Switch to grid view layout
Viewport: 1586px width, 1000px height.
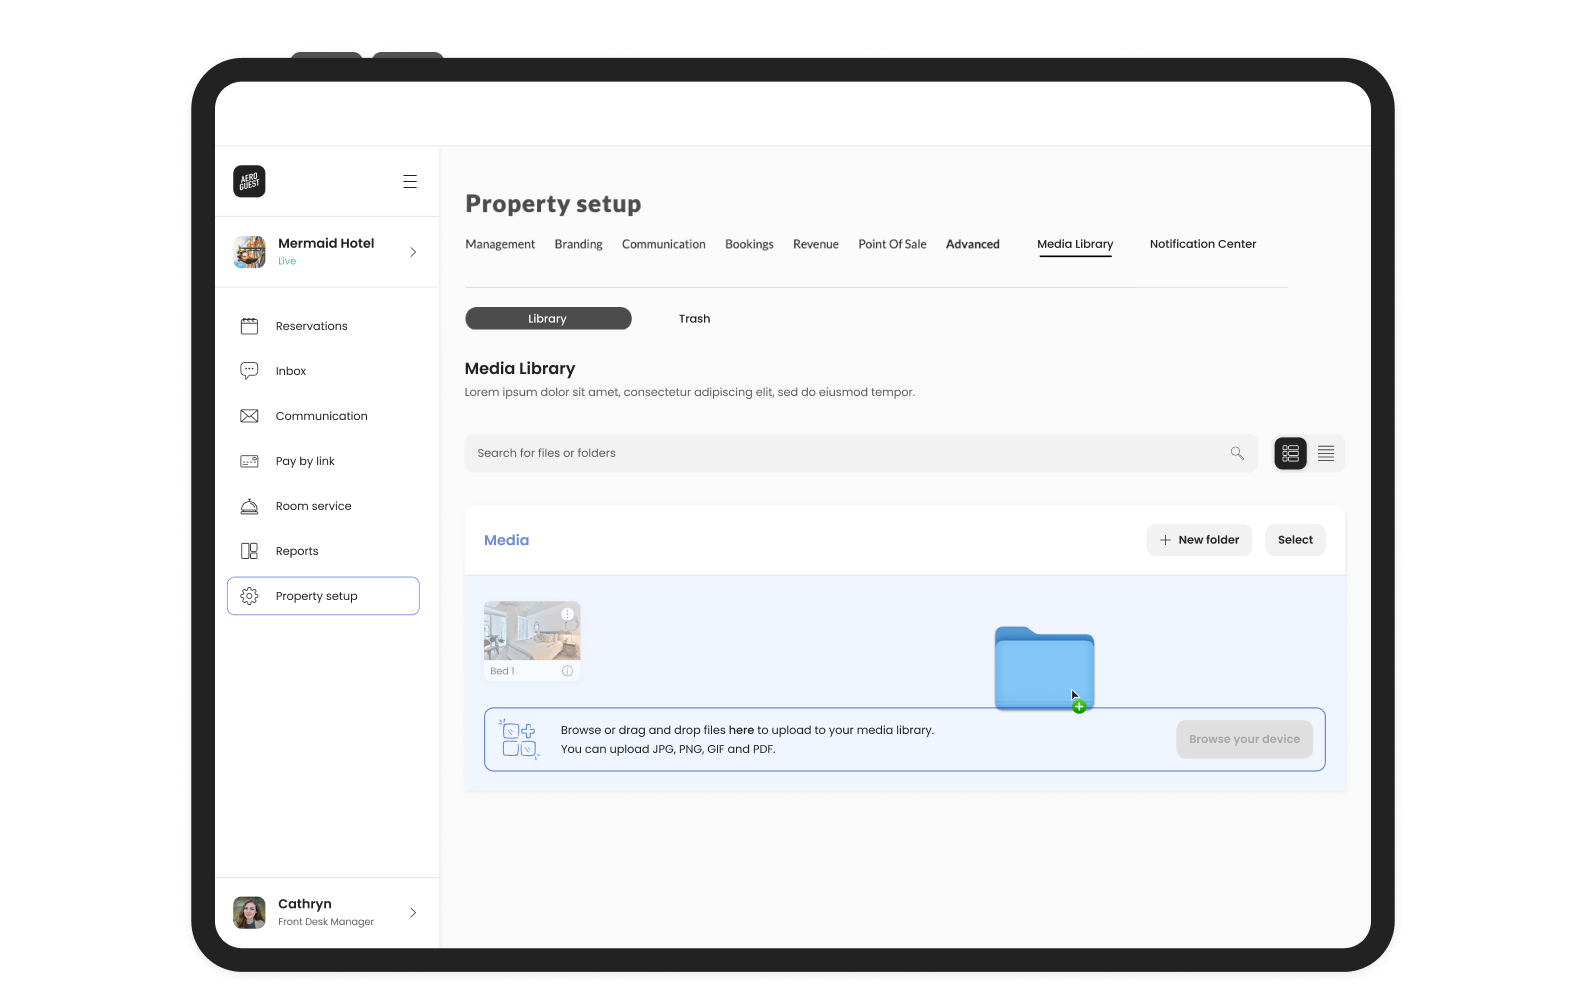click(x=1290, y=453)
